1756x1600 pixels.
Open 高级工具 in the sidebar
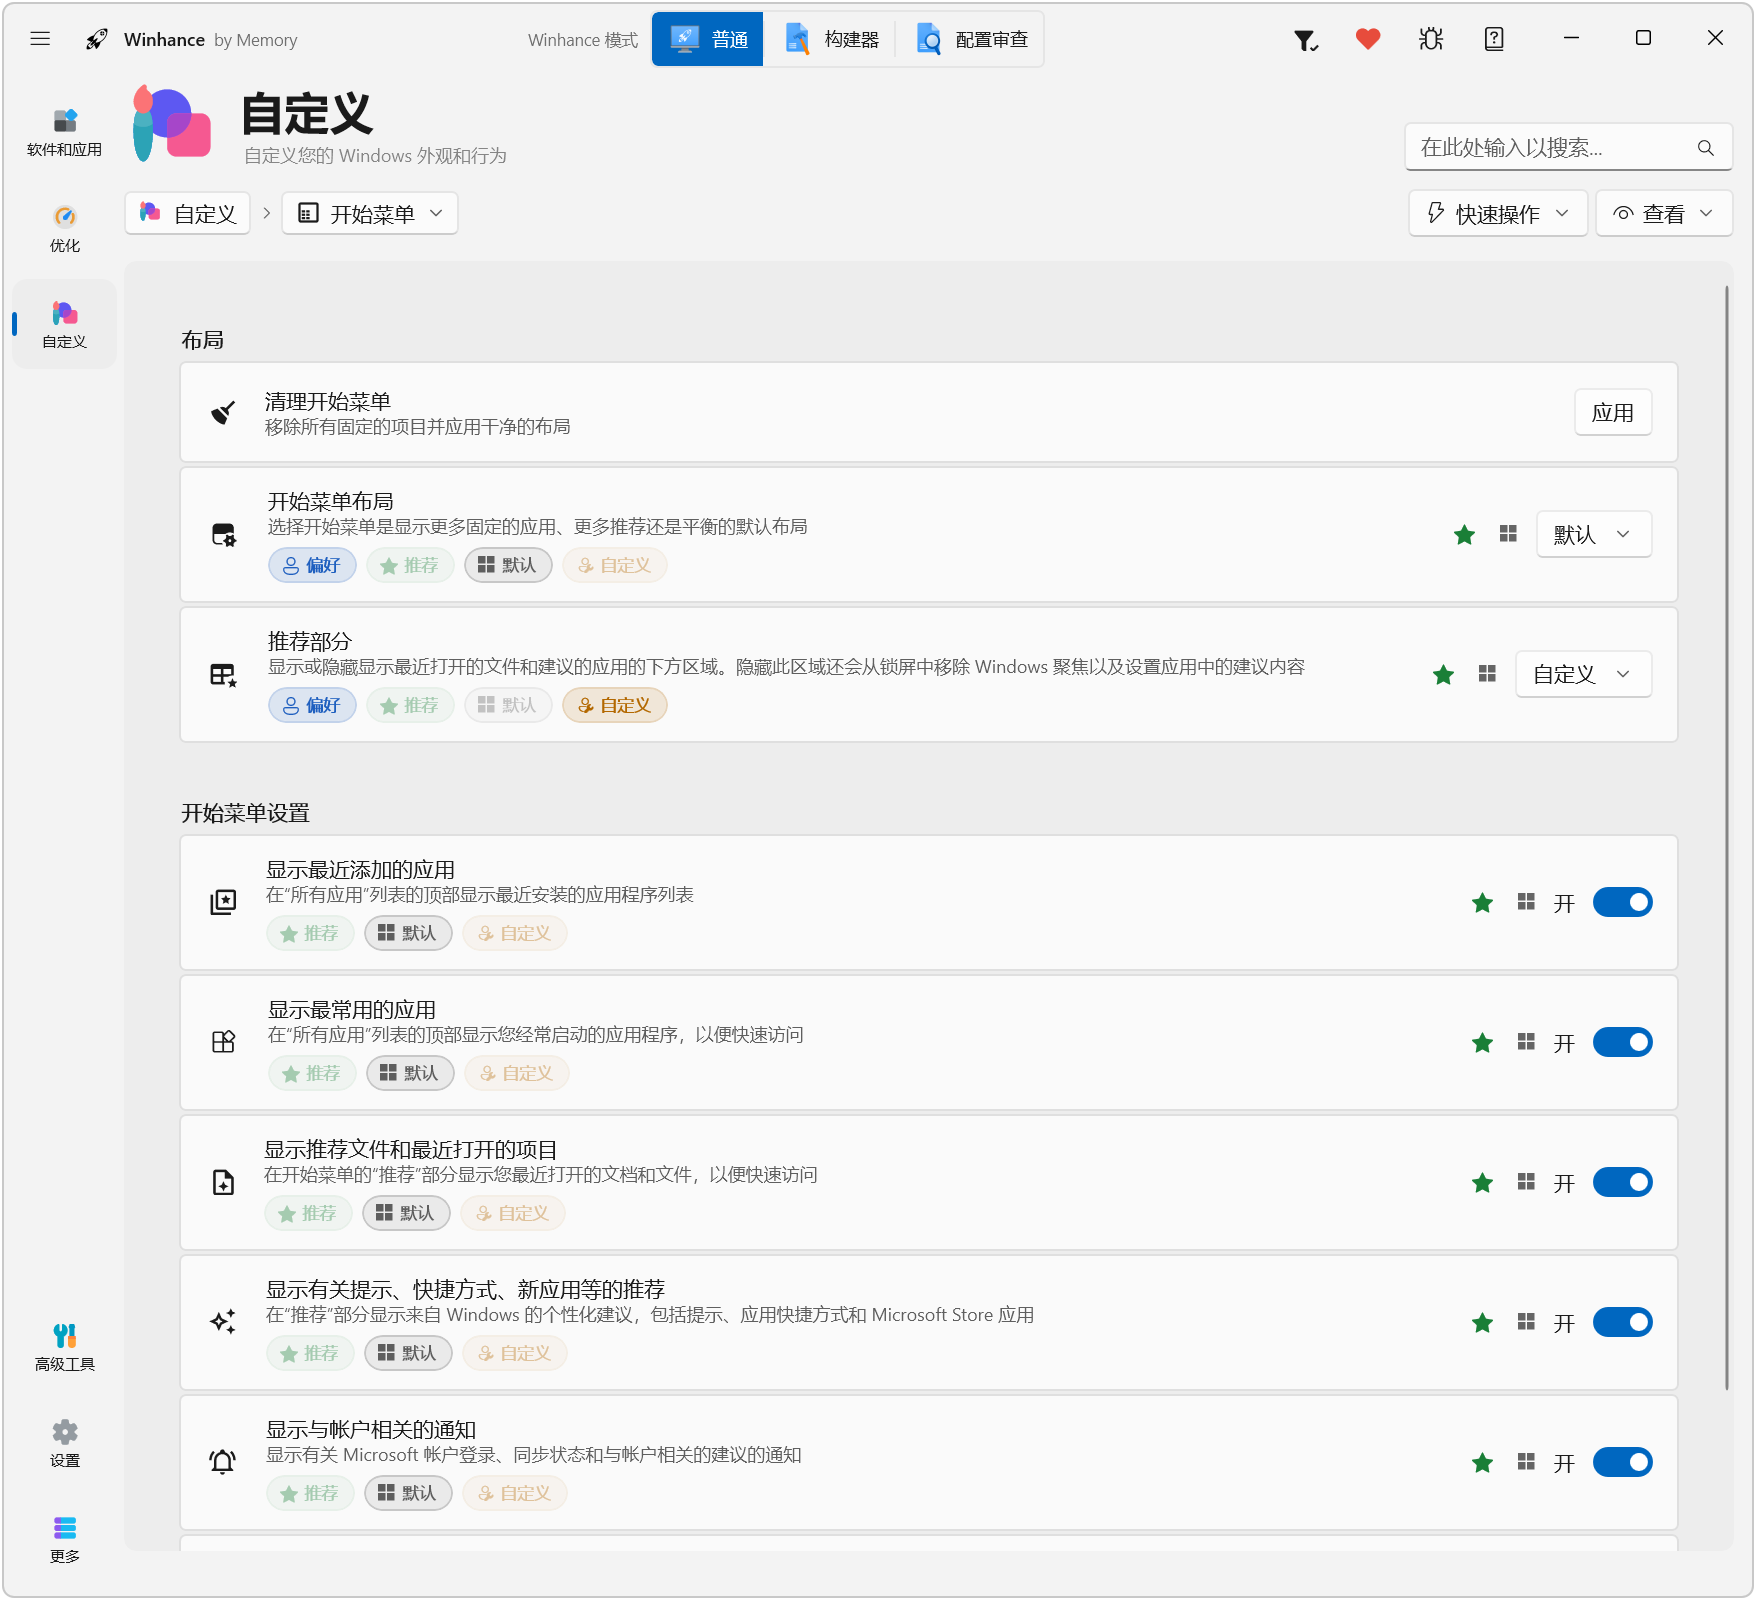65,1347
